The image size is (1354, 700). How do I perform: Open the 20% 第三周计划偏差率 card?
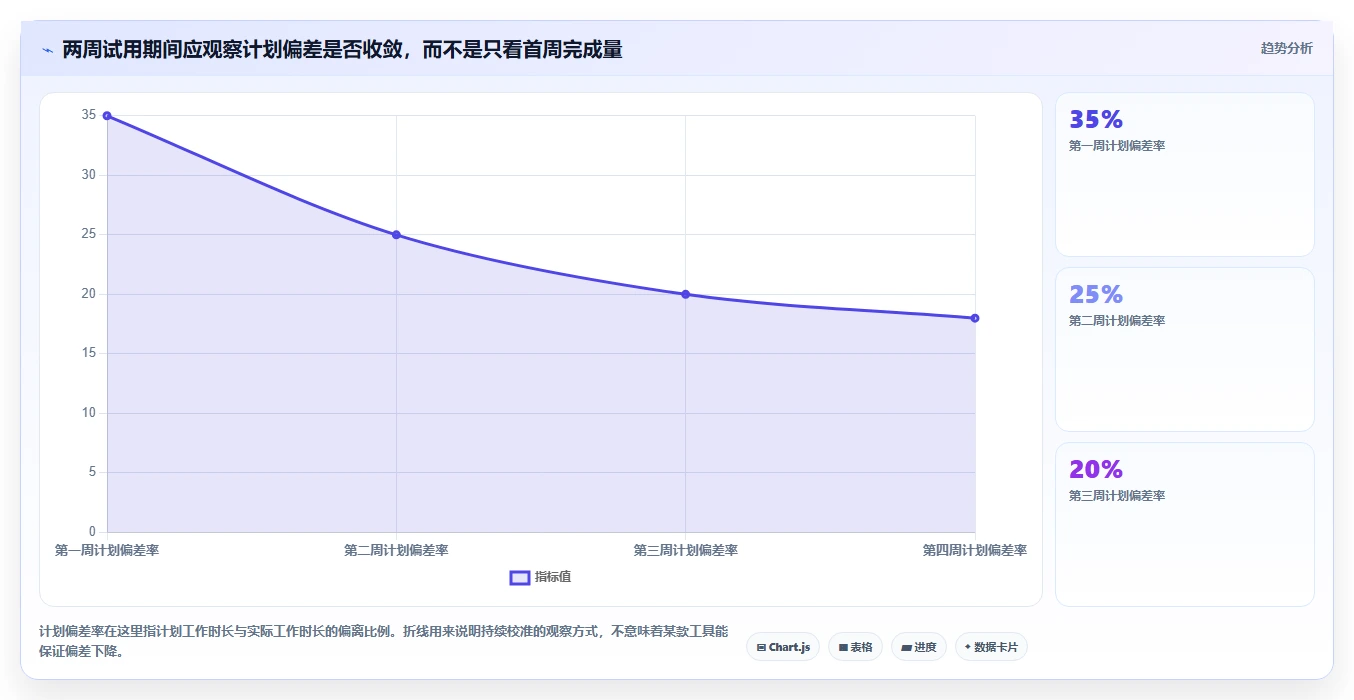click(x=1184, y=524)
